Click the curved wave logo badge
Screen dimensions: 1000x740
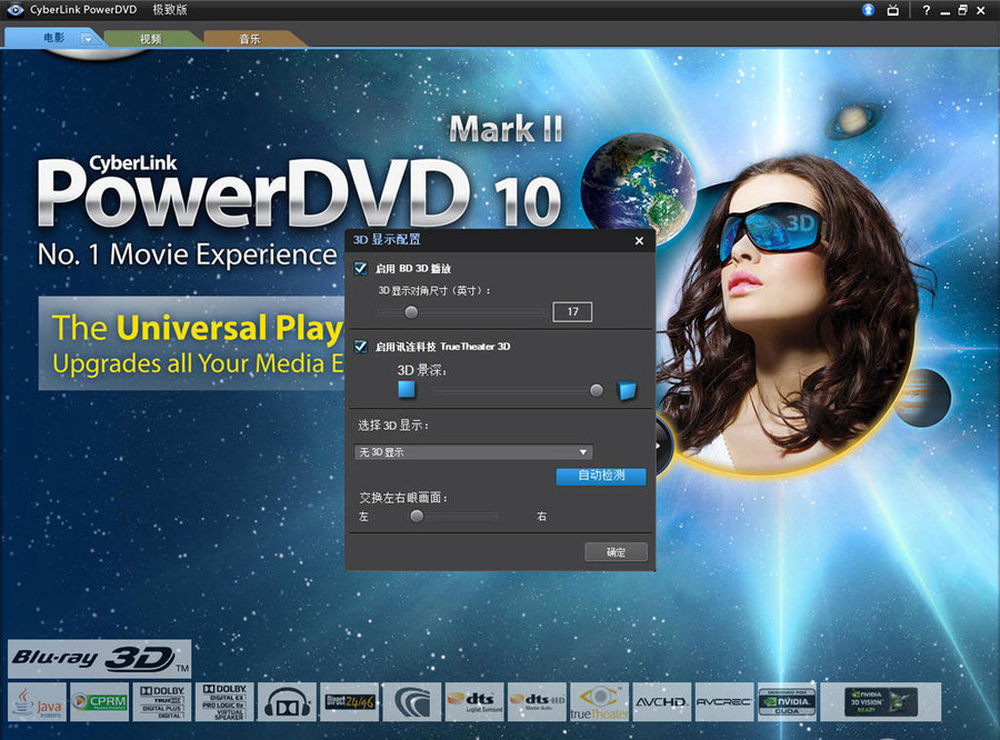tap(412, 702)
